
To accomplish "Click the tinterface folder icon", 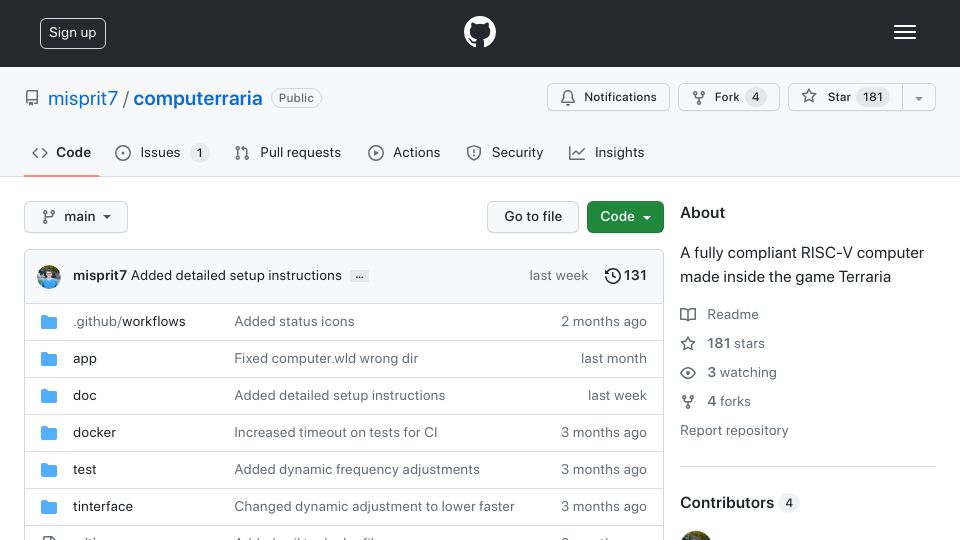I will (49, 507).
